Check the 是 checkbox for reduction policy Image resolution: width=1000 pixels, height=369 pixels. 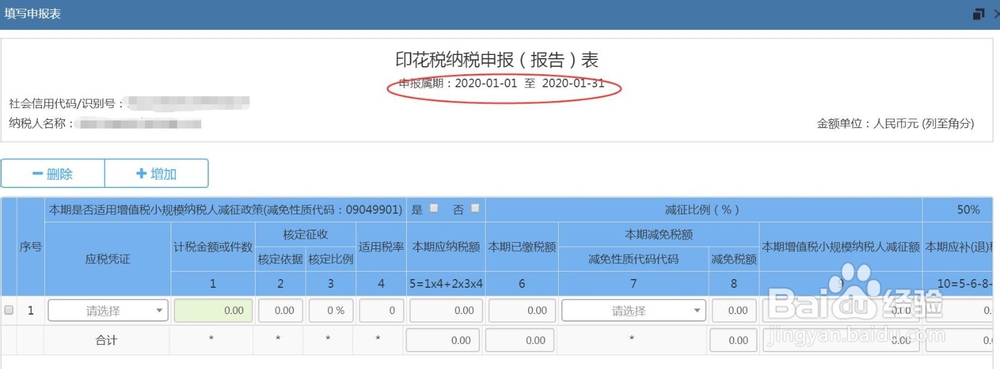point(434,208)
